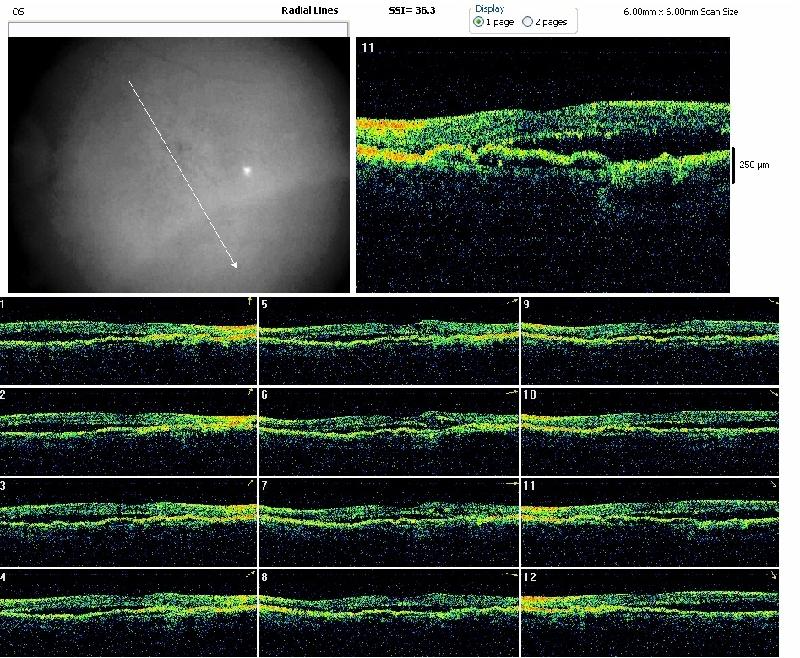Click the bright reflex spot on fundus image
This screenshot has width=800, height=658.
pos(246,170)
